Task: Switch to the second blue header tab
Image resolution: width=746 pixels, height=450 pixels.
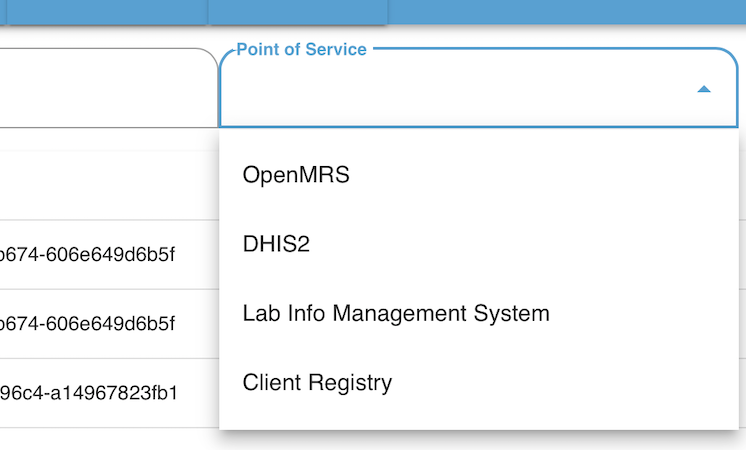Action: 298,12
